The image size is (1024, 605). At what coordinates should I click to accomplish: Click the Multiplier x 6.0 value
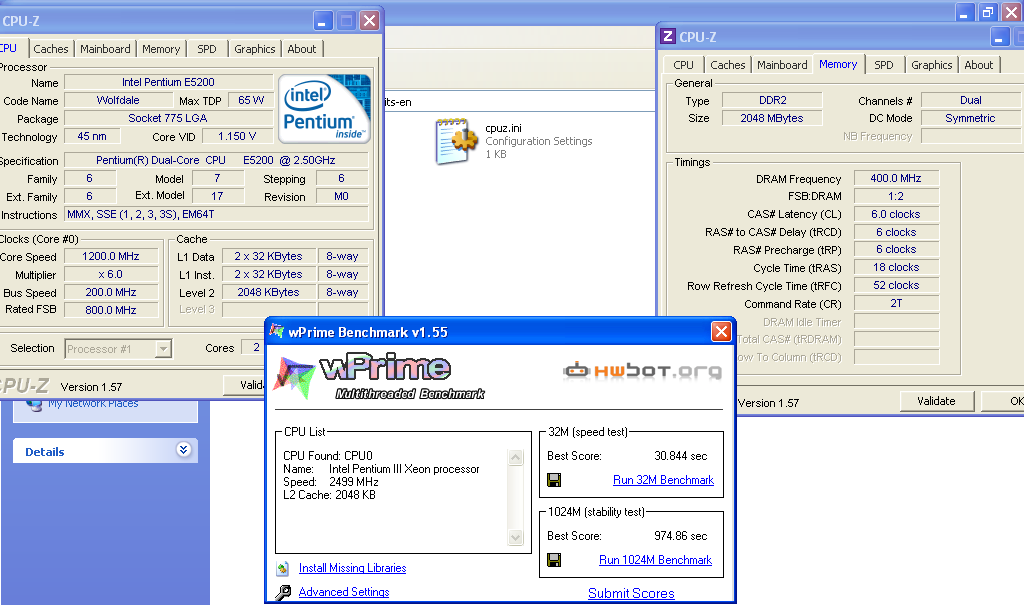[x=111, y=275]
